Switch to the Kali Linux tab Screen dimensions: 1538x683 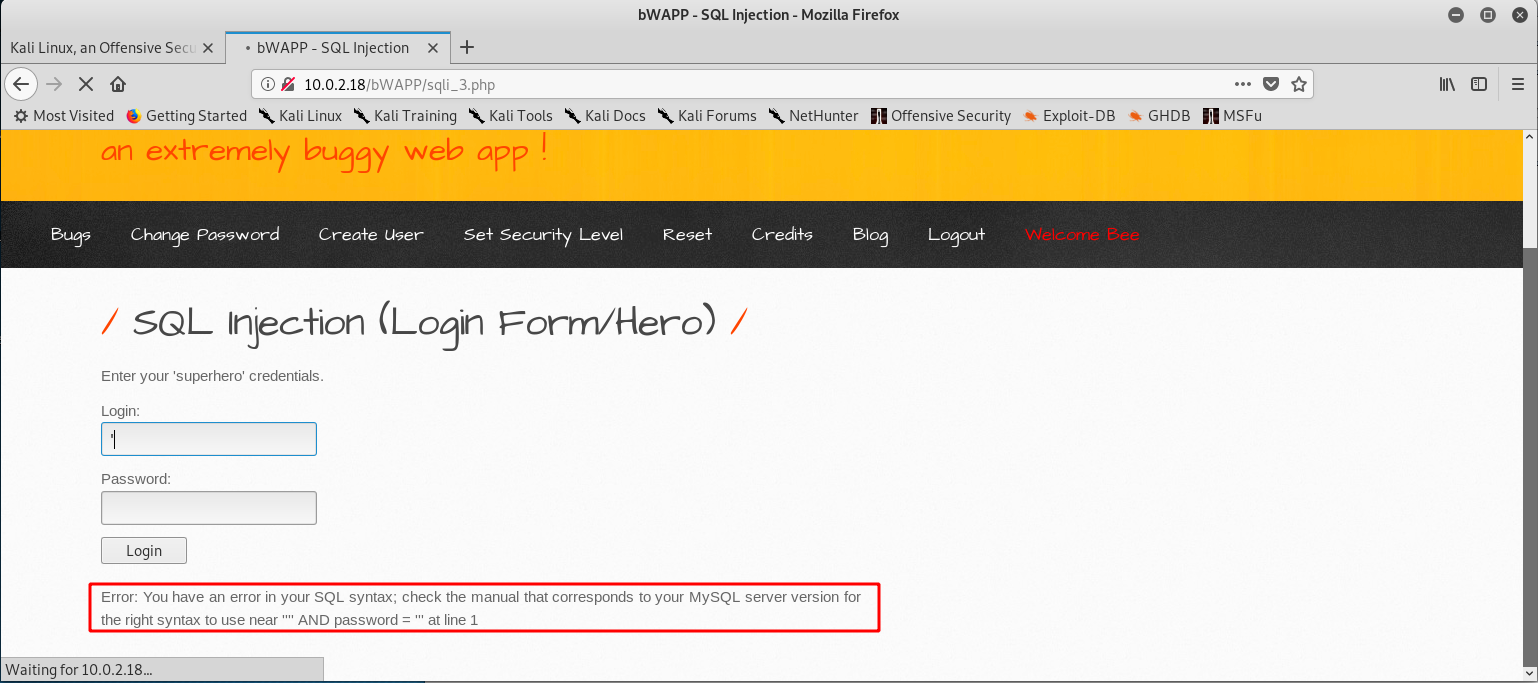pyautogui.click(x=100, y=47)
